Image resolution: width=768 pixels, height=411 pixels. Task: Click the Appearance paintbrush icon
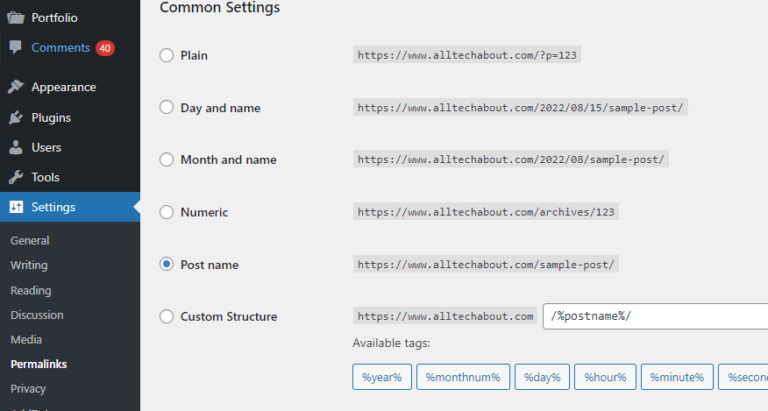16,87
